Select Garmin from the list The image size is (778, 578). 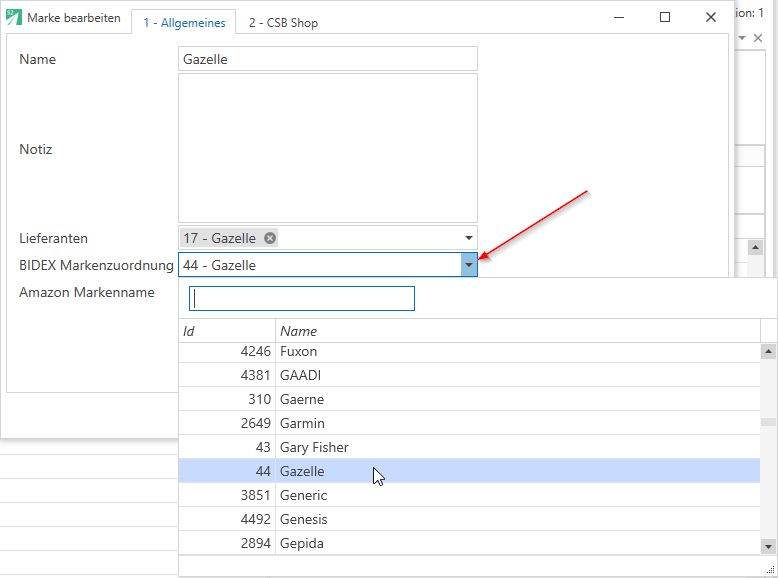coord(469,423)
